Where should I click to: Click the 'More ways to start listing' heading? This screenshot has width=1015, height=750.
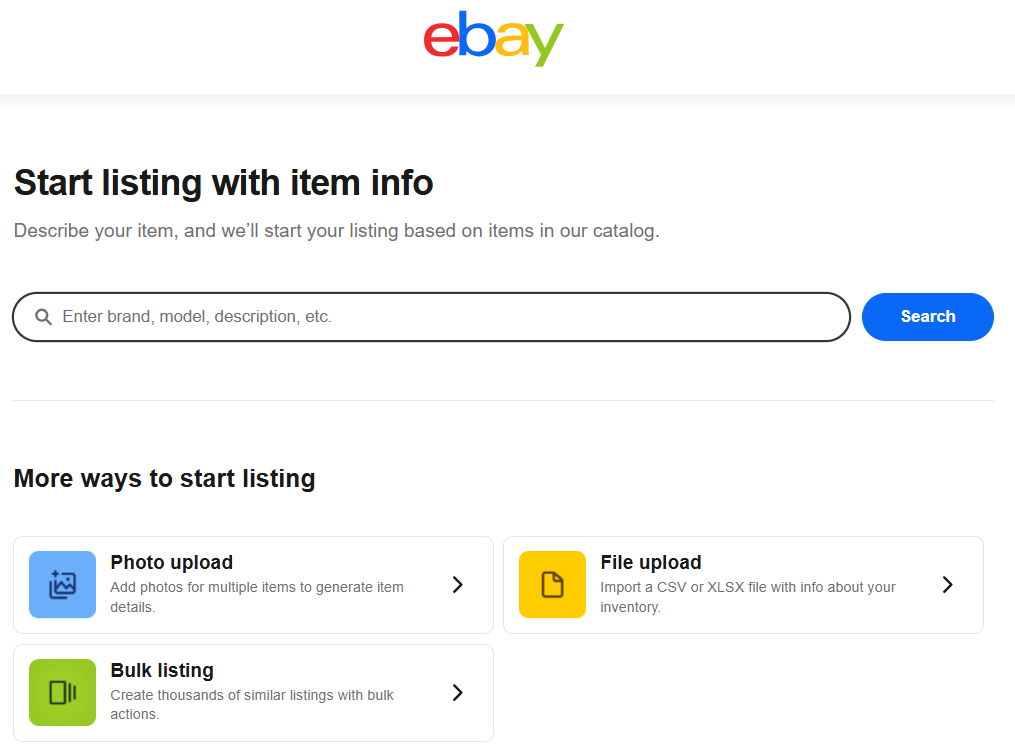coord(164,479)
